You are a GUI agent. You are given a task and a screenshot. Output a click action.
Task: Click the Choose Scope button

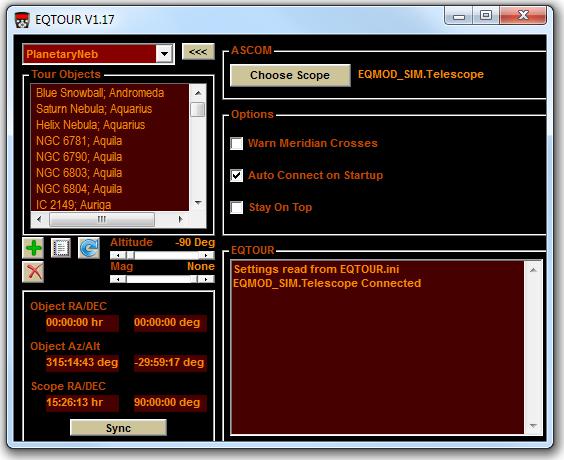point(290,75)
